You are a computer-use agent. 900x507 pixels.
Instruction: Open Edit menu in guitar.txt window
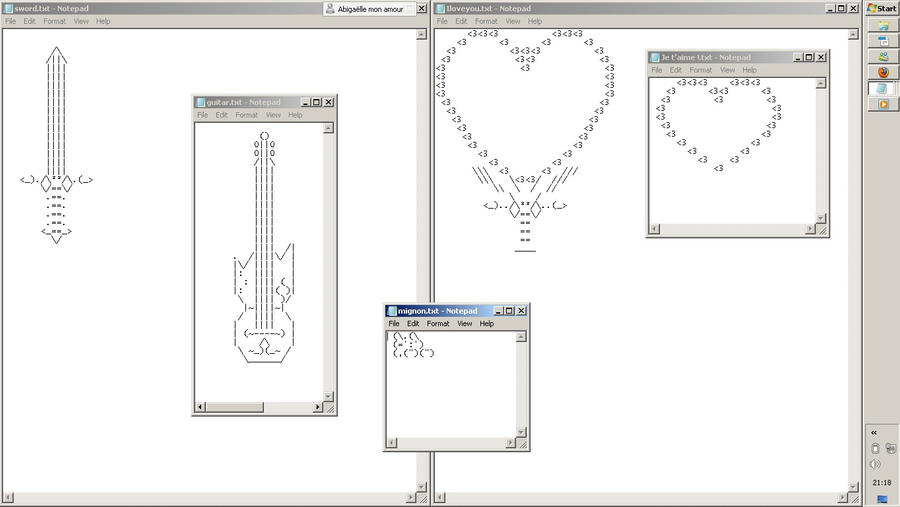point(222,115)
